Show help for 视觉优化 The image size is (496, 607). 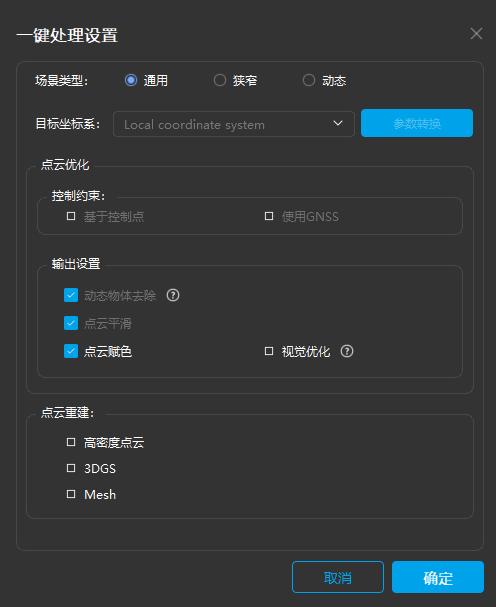point(347,351)
